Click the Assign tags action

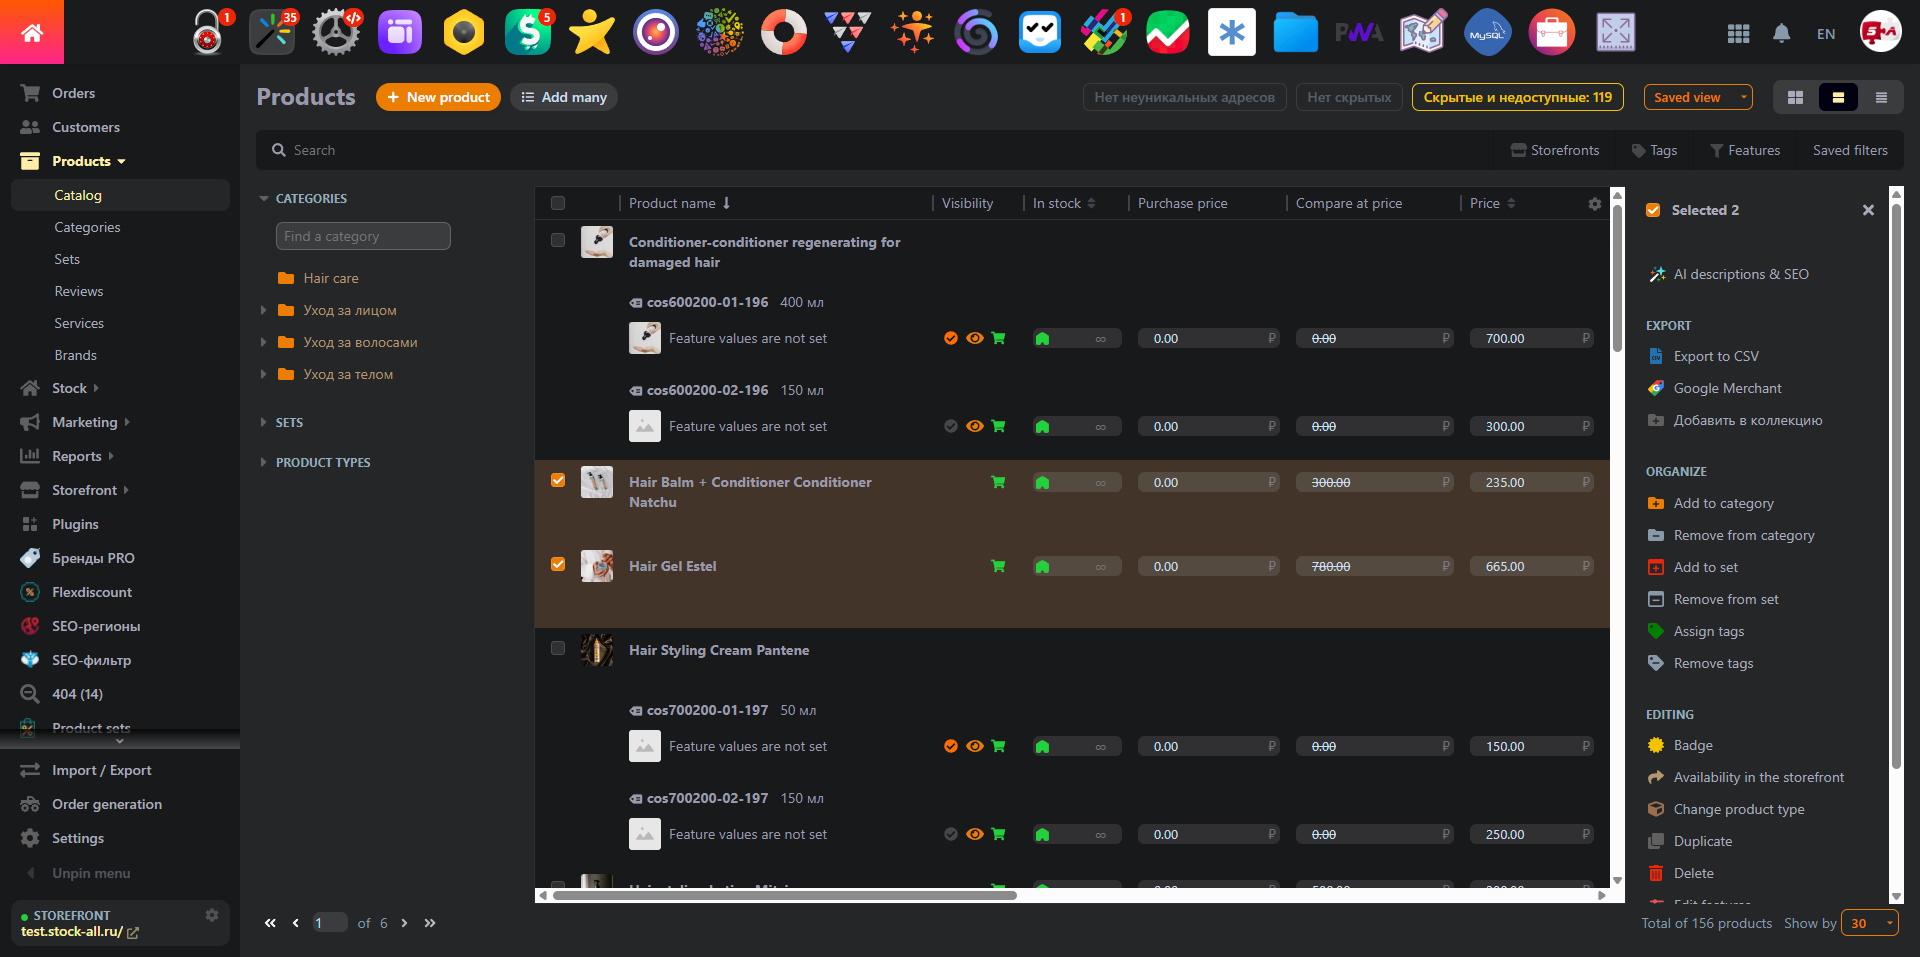point(1708,631)
